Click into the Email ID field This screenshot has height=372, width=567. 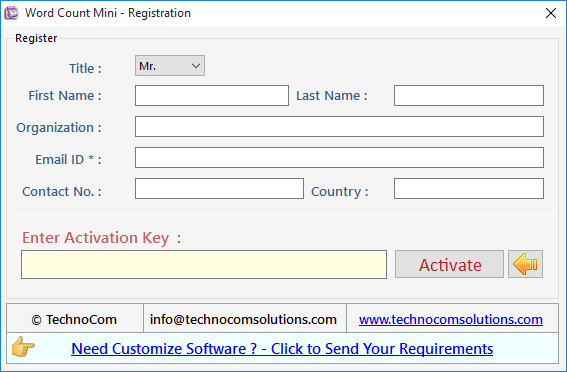[339, 158]
